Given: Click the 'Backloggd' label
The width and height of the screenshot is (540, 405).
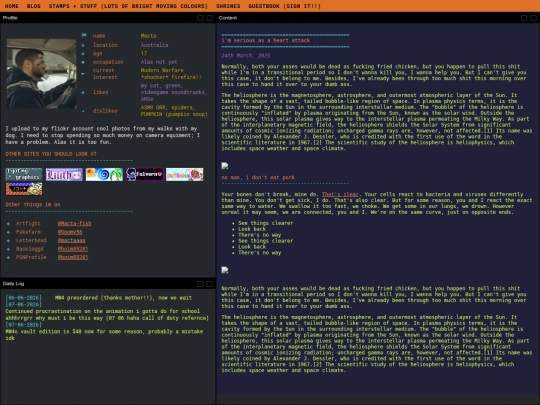Looking at the screenshot, I should [30, 249].
